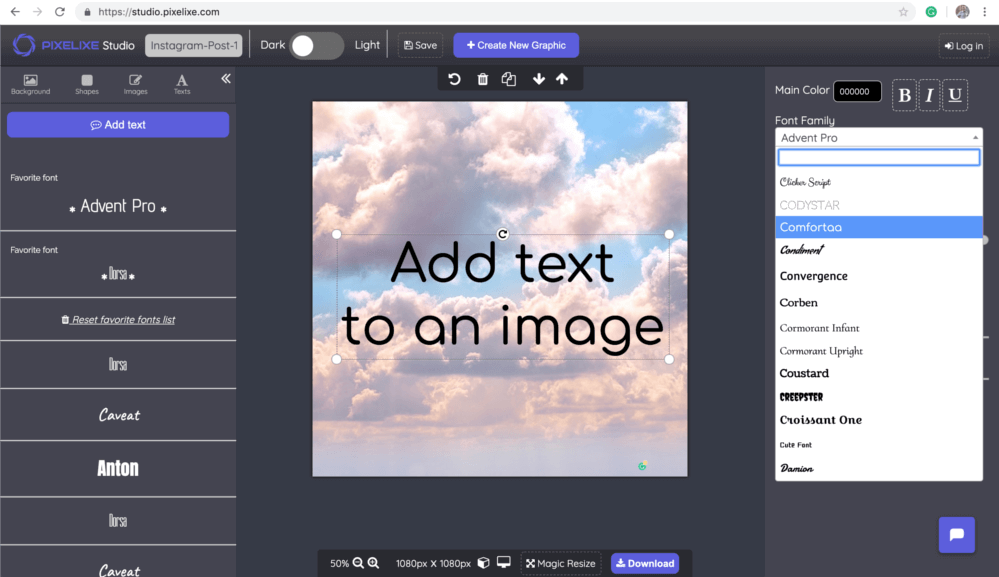Choose Comfortaa from the font list
Screen dimensions: 999x577
[x=878, y=227]
